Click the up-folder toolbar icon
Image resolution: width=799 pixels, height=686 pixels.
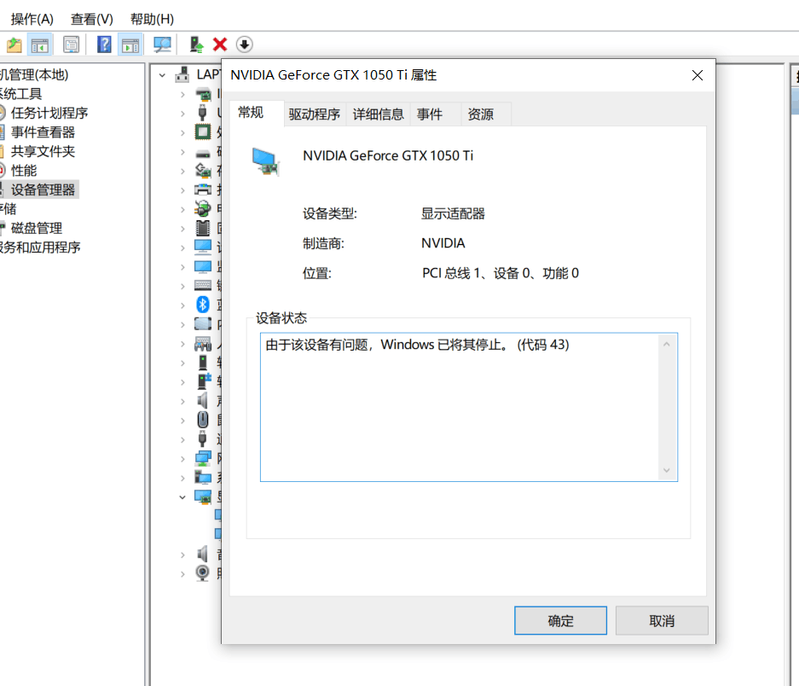(14, 45)
